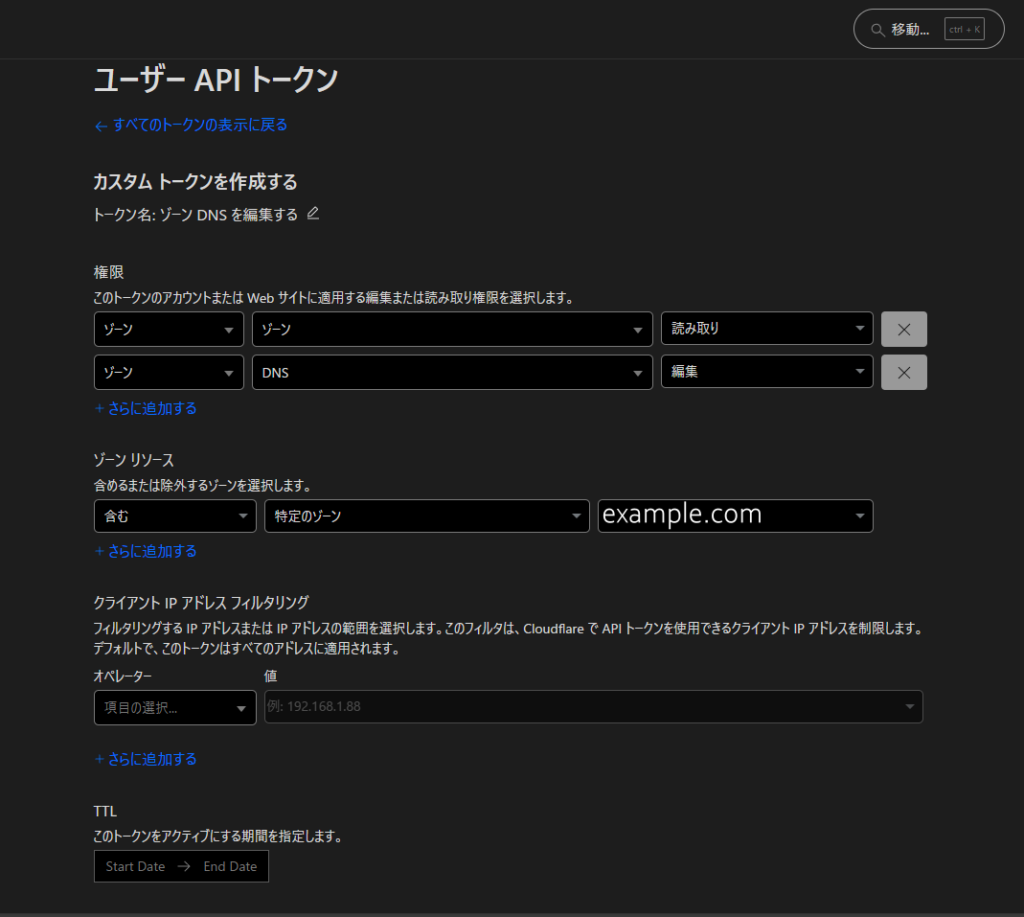Viewport: 1024px width, 917px height.
Task: Open first row ゾーン scope dropdown
Action: (x=168, y=329)
